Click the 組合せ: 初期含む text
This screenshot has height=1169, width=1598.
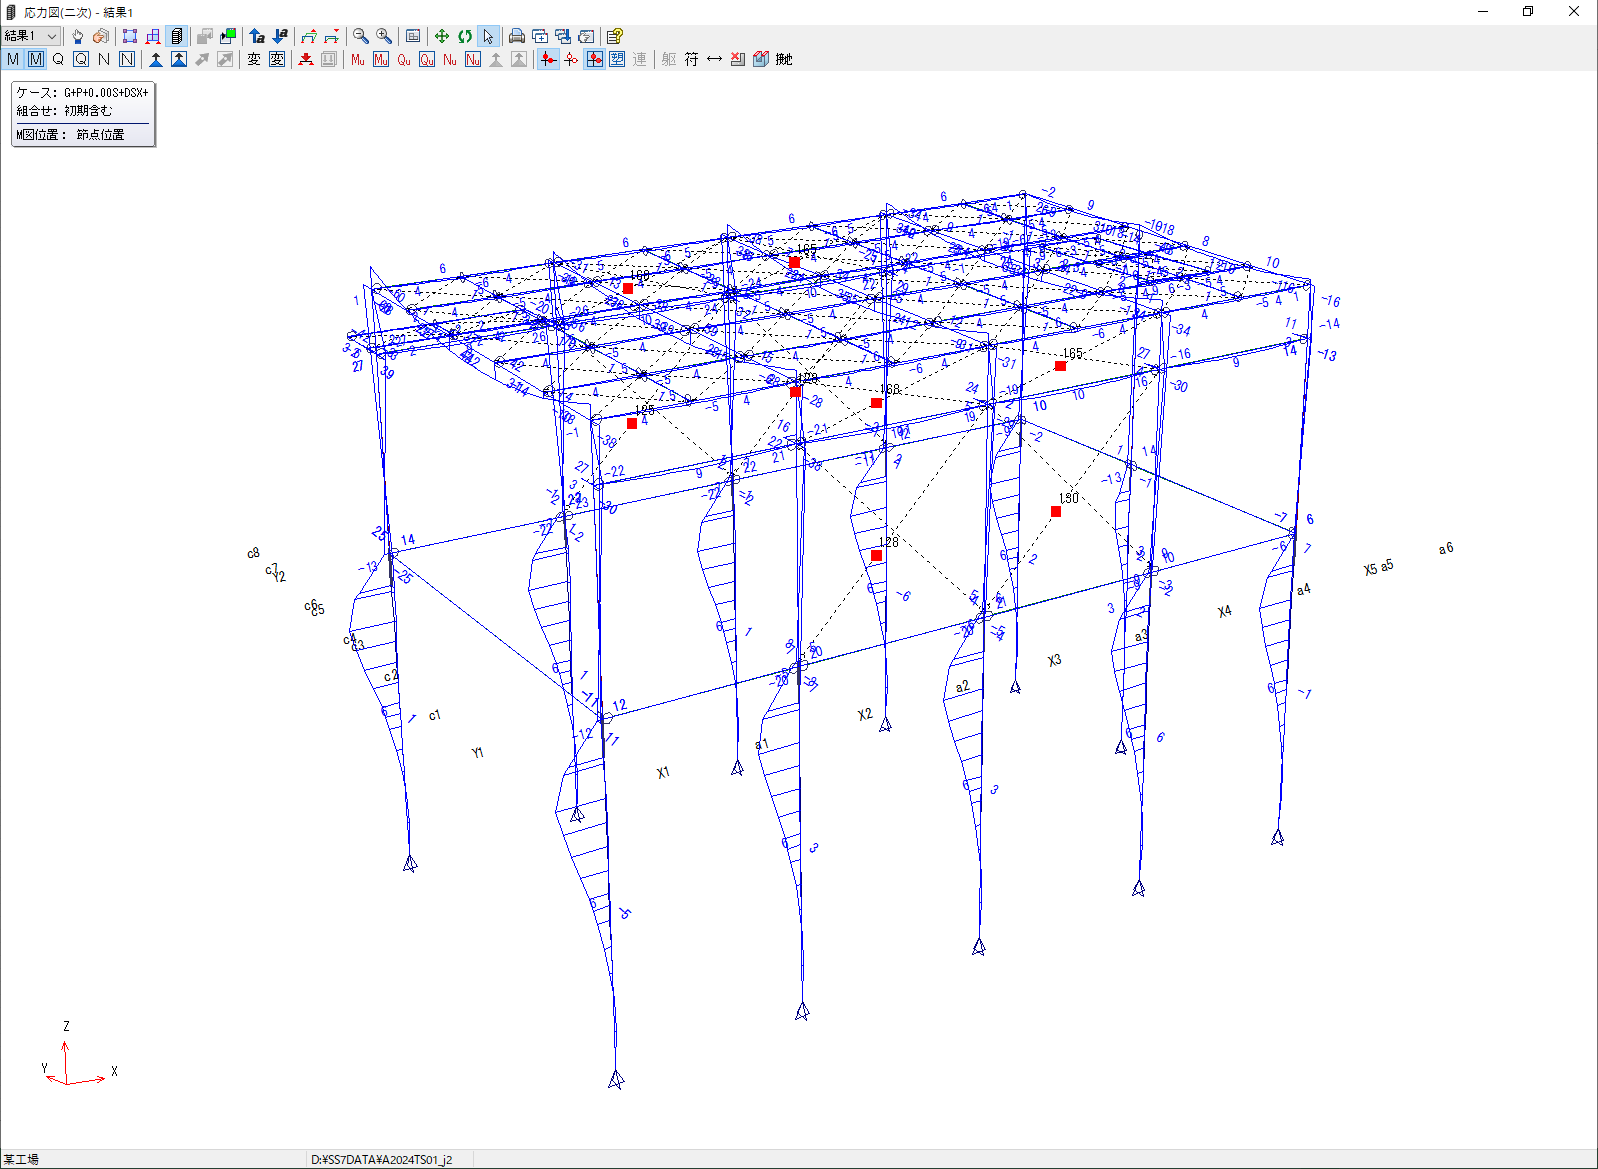coord(64,111)
